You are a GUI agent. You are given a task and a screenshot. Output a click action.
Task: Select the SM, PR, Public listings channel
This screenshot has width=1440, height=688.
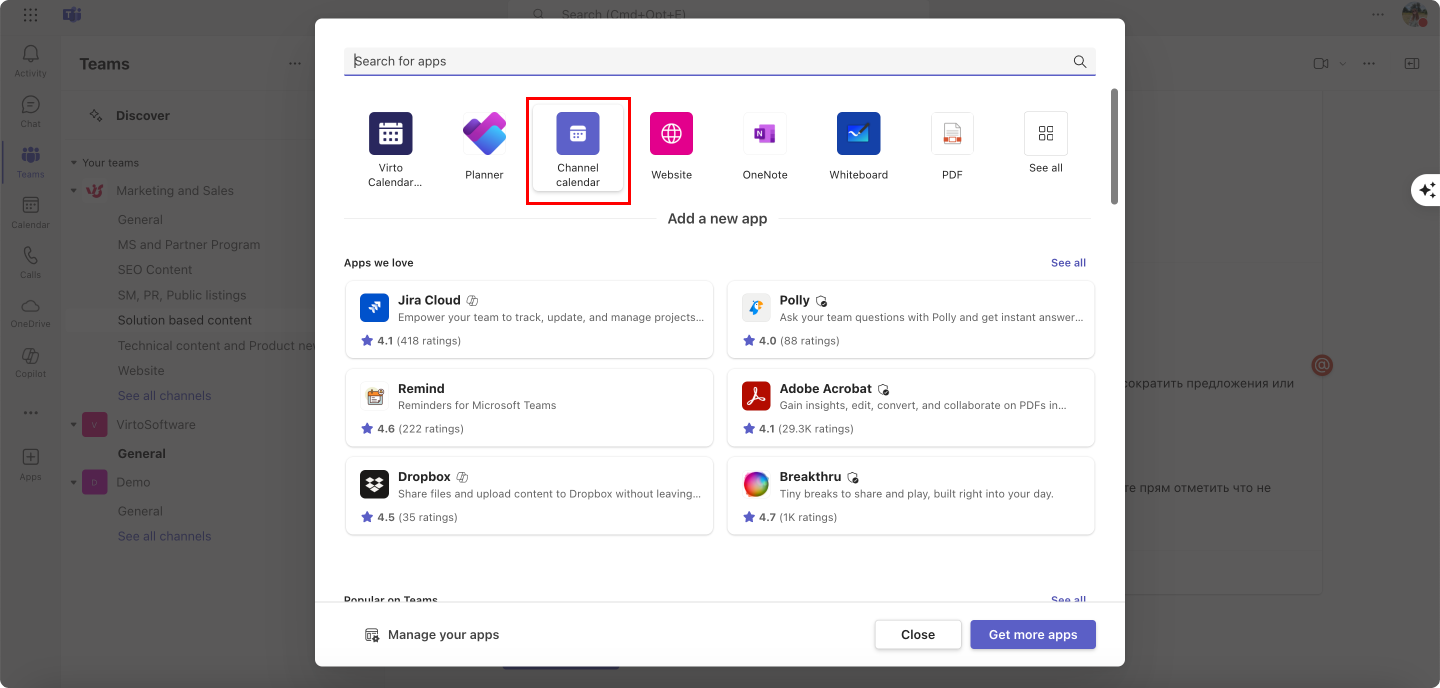[x=182, y=296]
